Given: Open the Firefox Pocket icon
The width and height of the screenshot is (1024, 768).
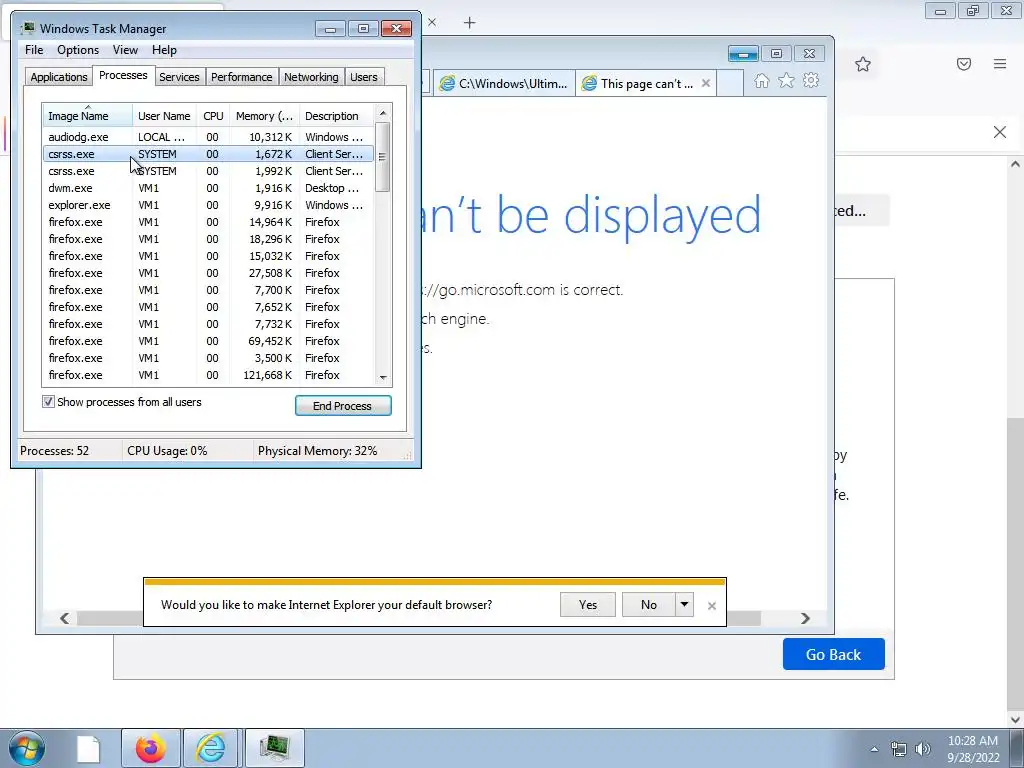Looking at the screenshot, I should [964, 64].
